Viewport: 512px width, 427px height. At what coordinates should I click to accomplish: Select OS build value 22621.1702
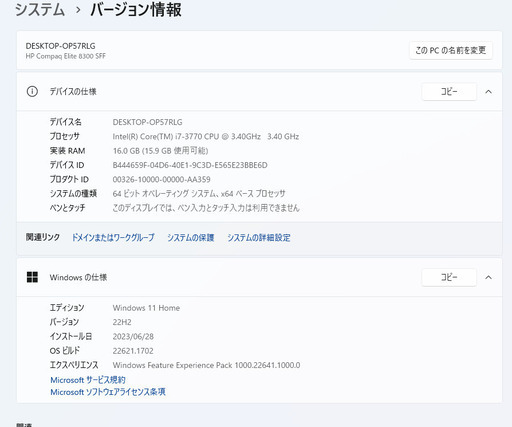pos(133,351)
